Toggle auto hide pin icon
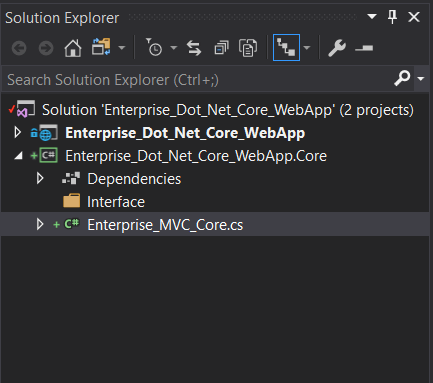This screenshot has width=433, height=383. 392,17
